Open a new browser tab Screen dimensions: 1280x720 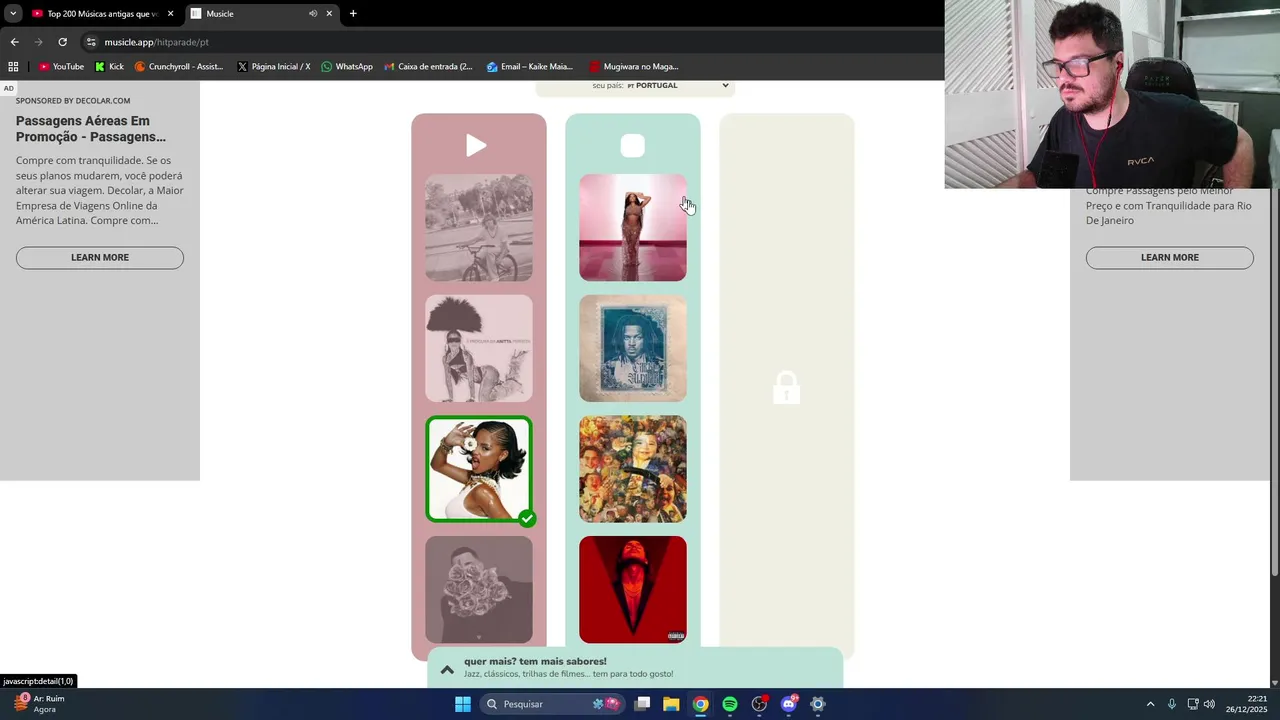[x=353, y=14]
